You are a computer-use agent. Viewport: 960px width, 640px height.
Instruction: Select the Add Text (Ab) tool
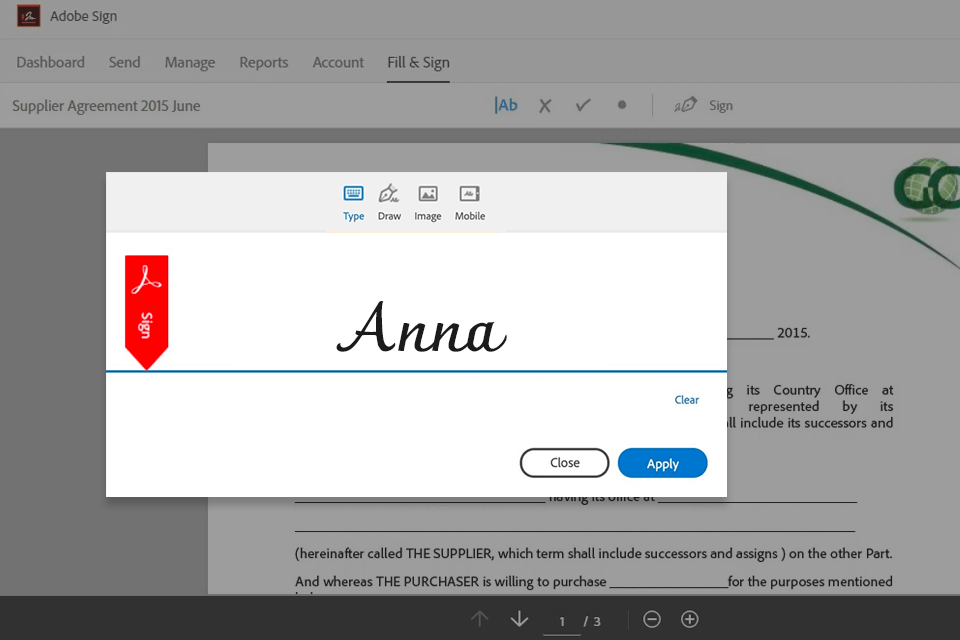(x=506, y=105)
